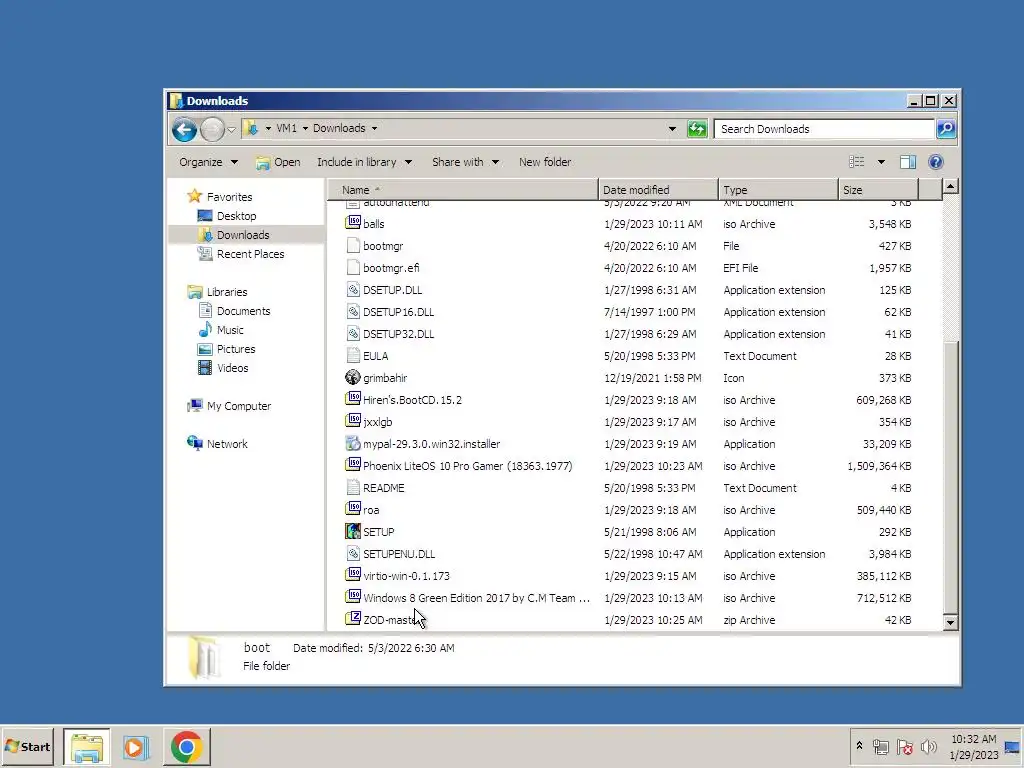The image size is (1024, 768).
Task: Click the scrollbar up arrow
Action: point(950,187)
